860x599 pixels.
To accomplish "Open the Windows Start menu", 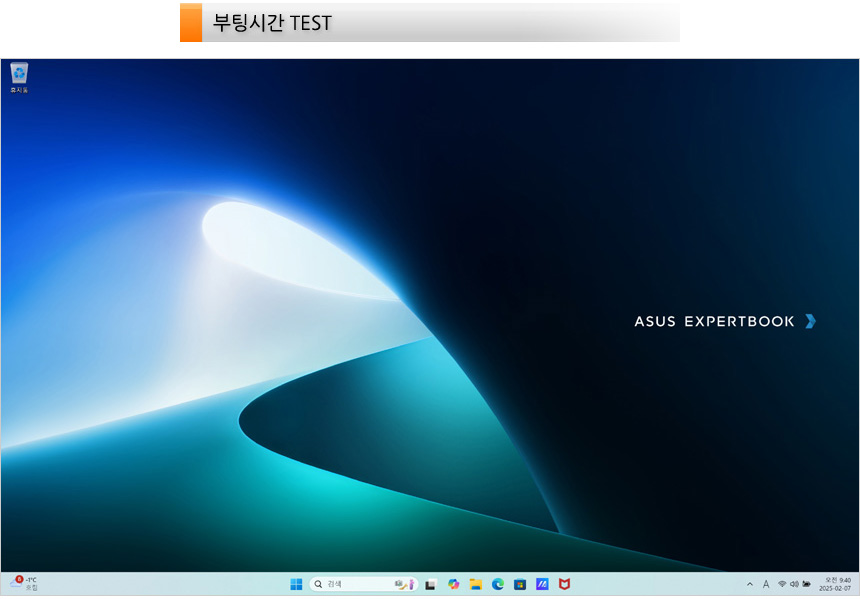I will click(296, 584).
